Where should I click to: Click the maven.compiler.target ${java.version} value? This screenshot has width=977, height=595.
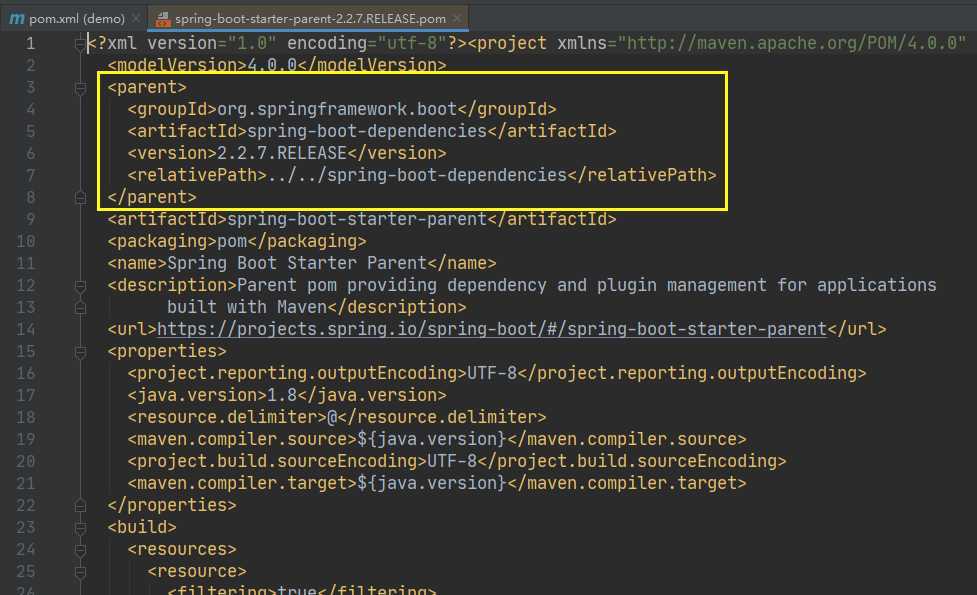coord(432,483)
